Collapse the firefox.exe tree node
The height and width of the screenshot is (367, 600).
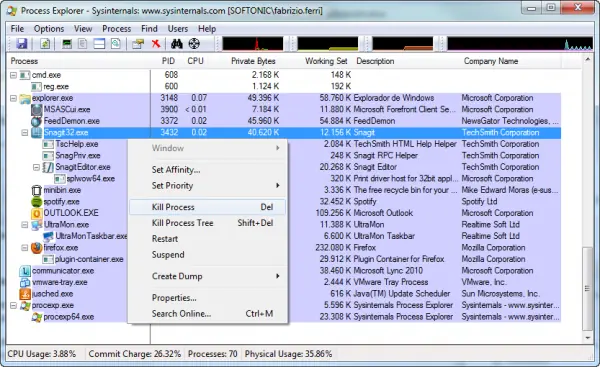[25, 248]
